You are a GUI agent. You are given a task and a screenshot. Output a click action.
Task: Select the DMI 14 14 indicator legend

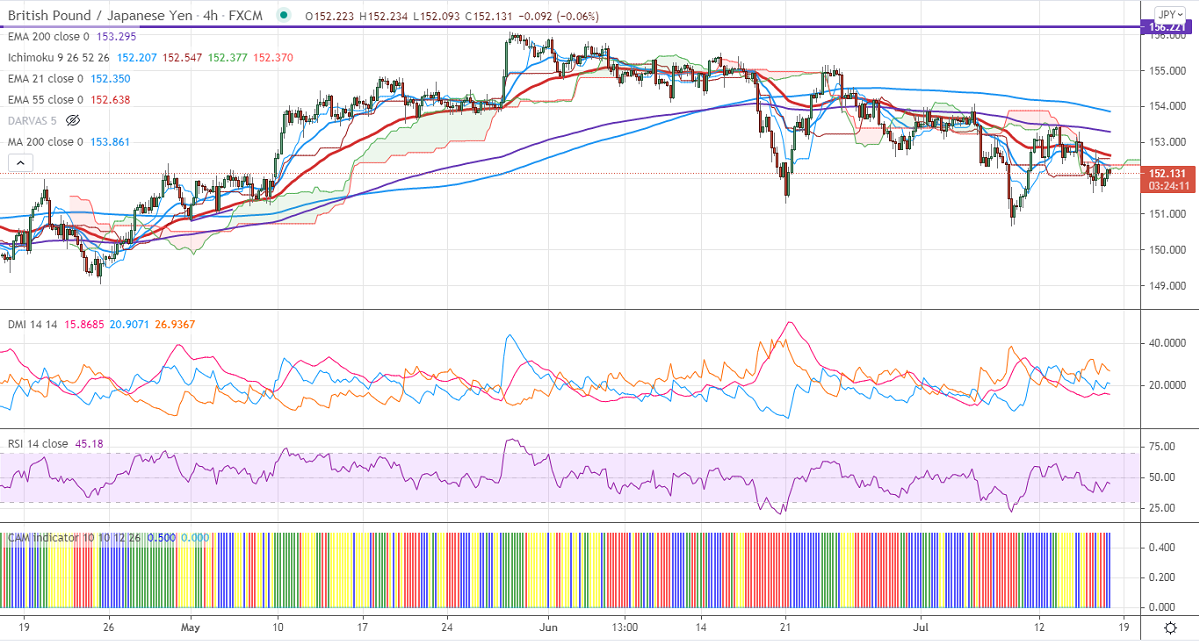point(32,324)
